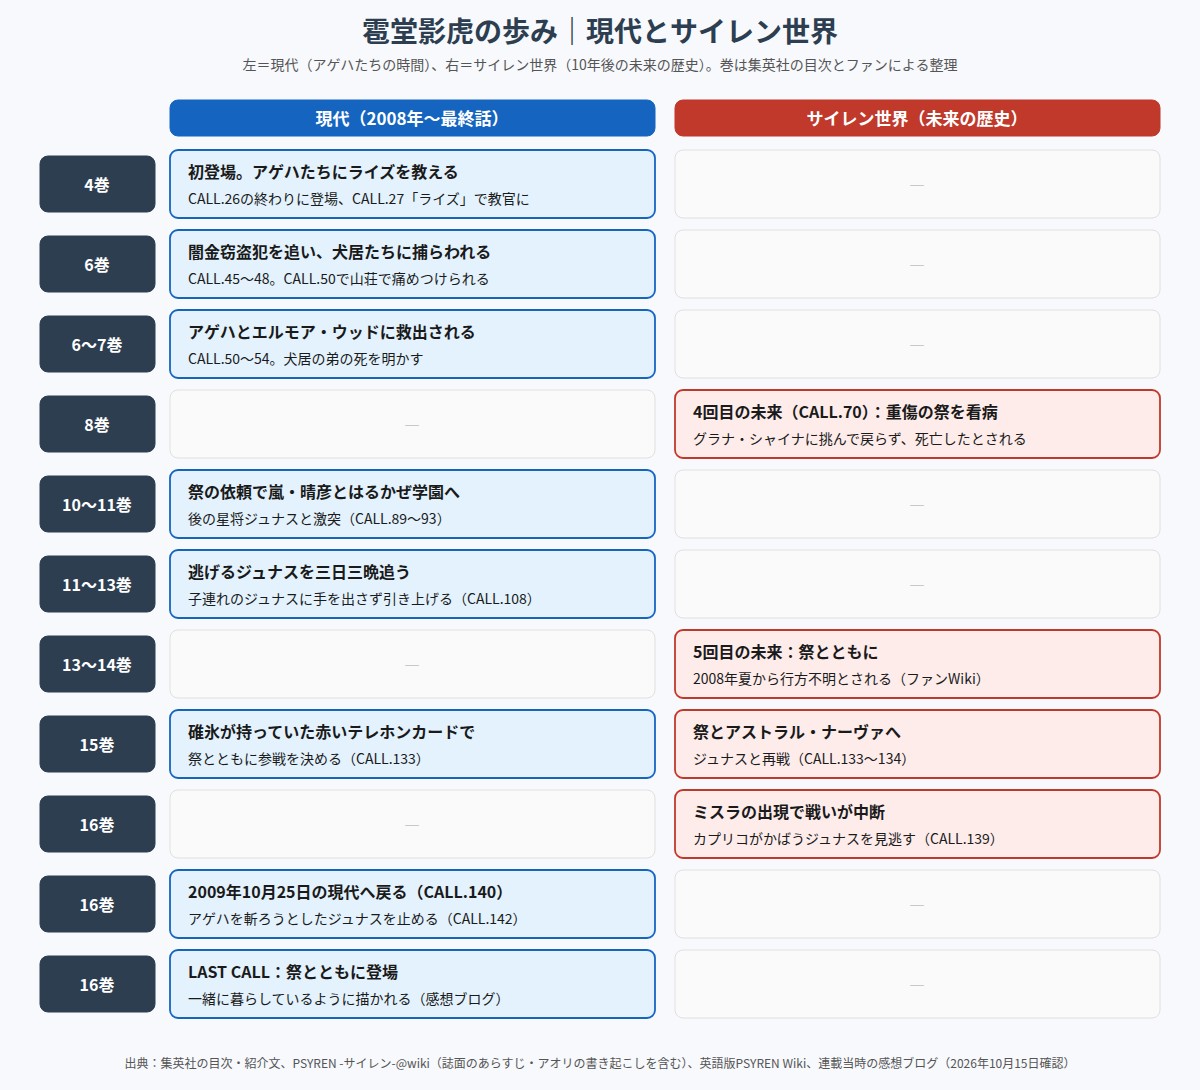The height and width of the screenshot is (1090, 1200).
Task: Click text 2008年夏から行方不明とされる（ファンWiki）
Action: (837, 679)
